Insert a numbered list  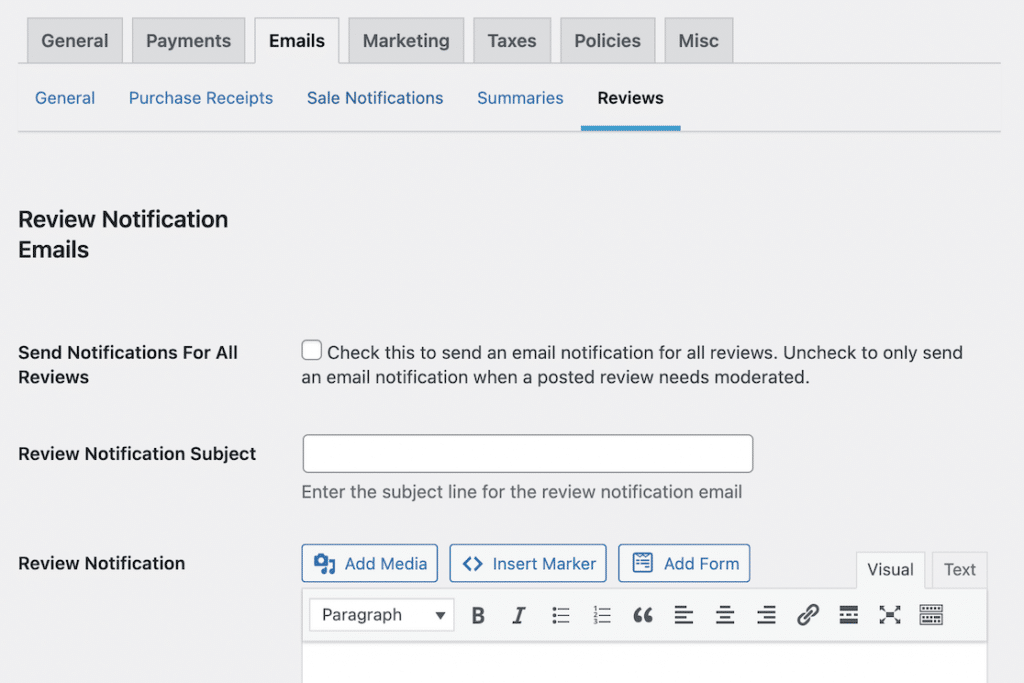[x=601, y=614]
